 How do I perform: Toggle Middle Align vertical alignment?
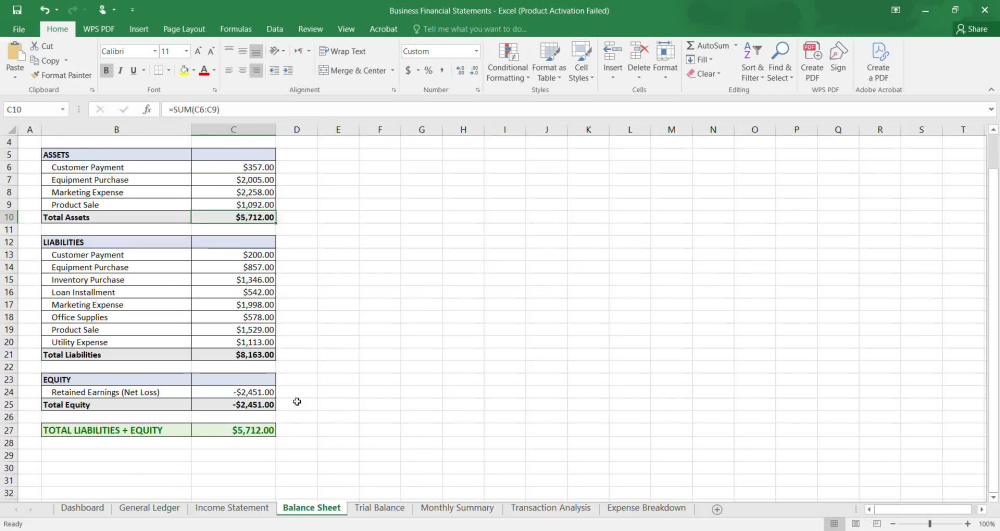[x=242, y=51]
